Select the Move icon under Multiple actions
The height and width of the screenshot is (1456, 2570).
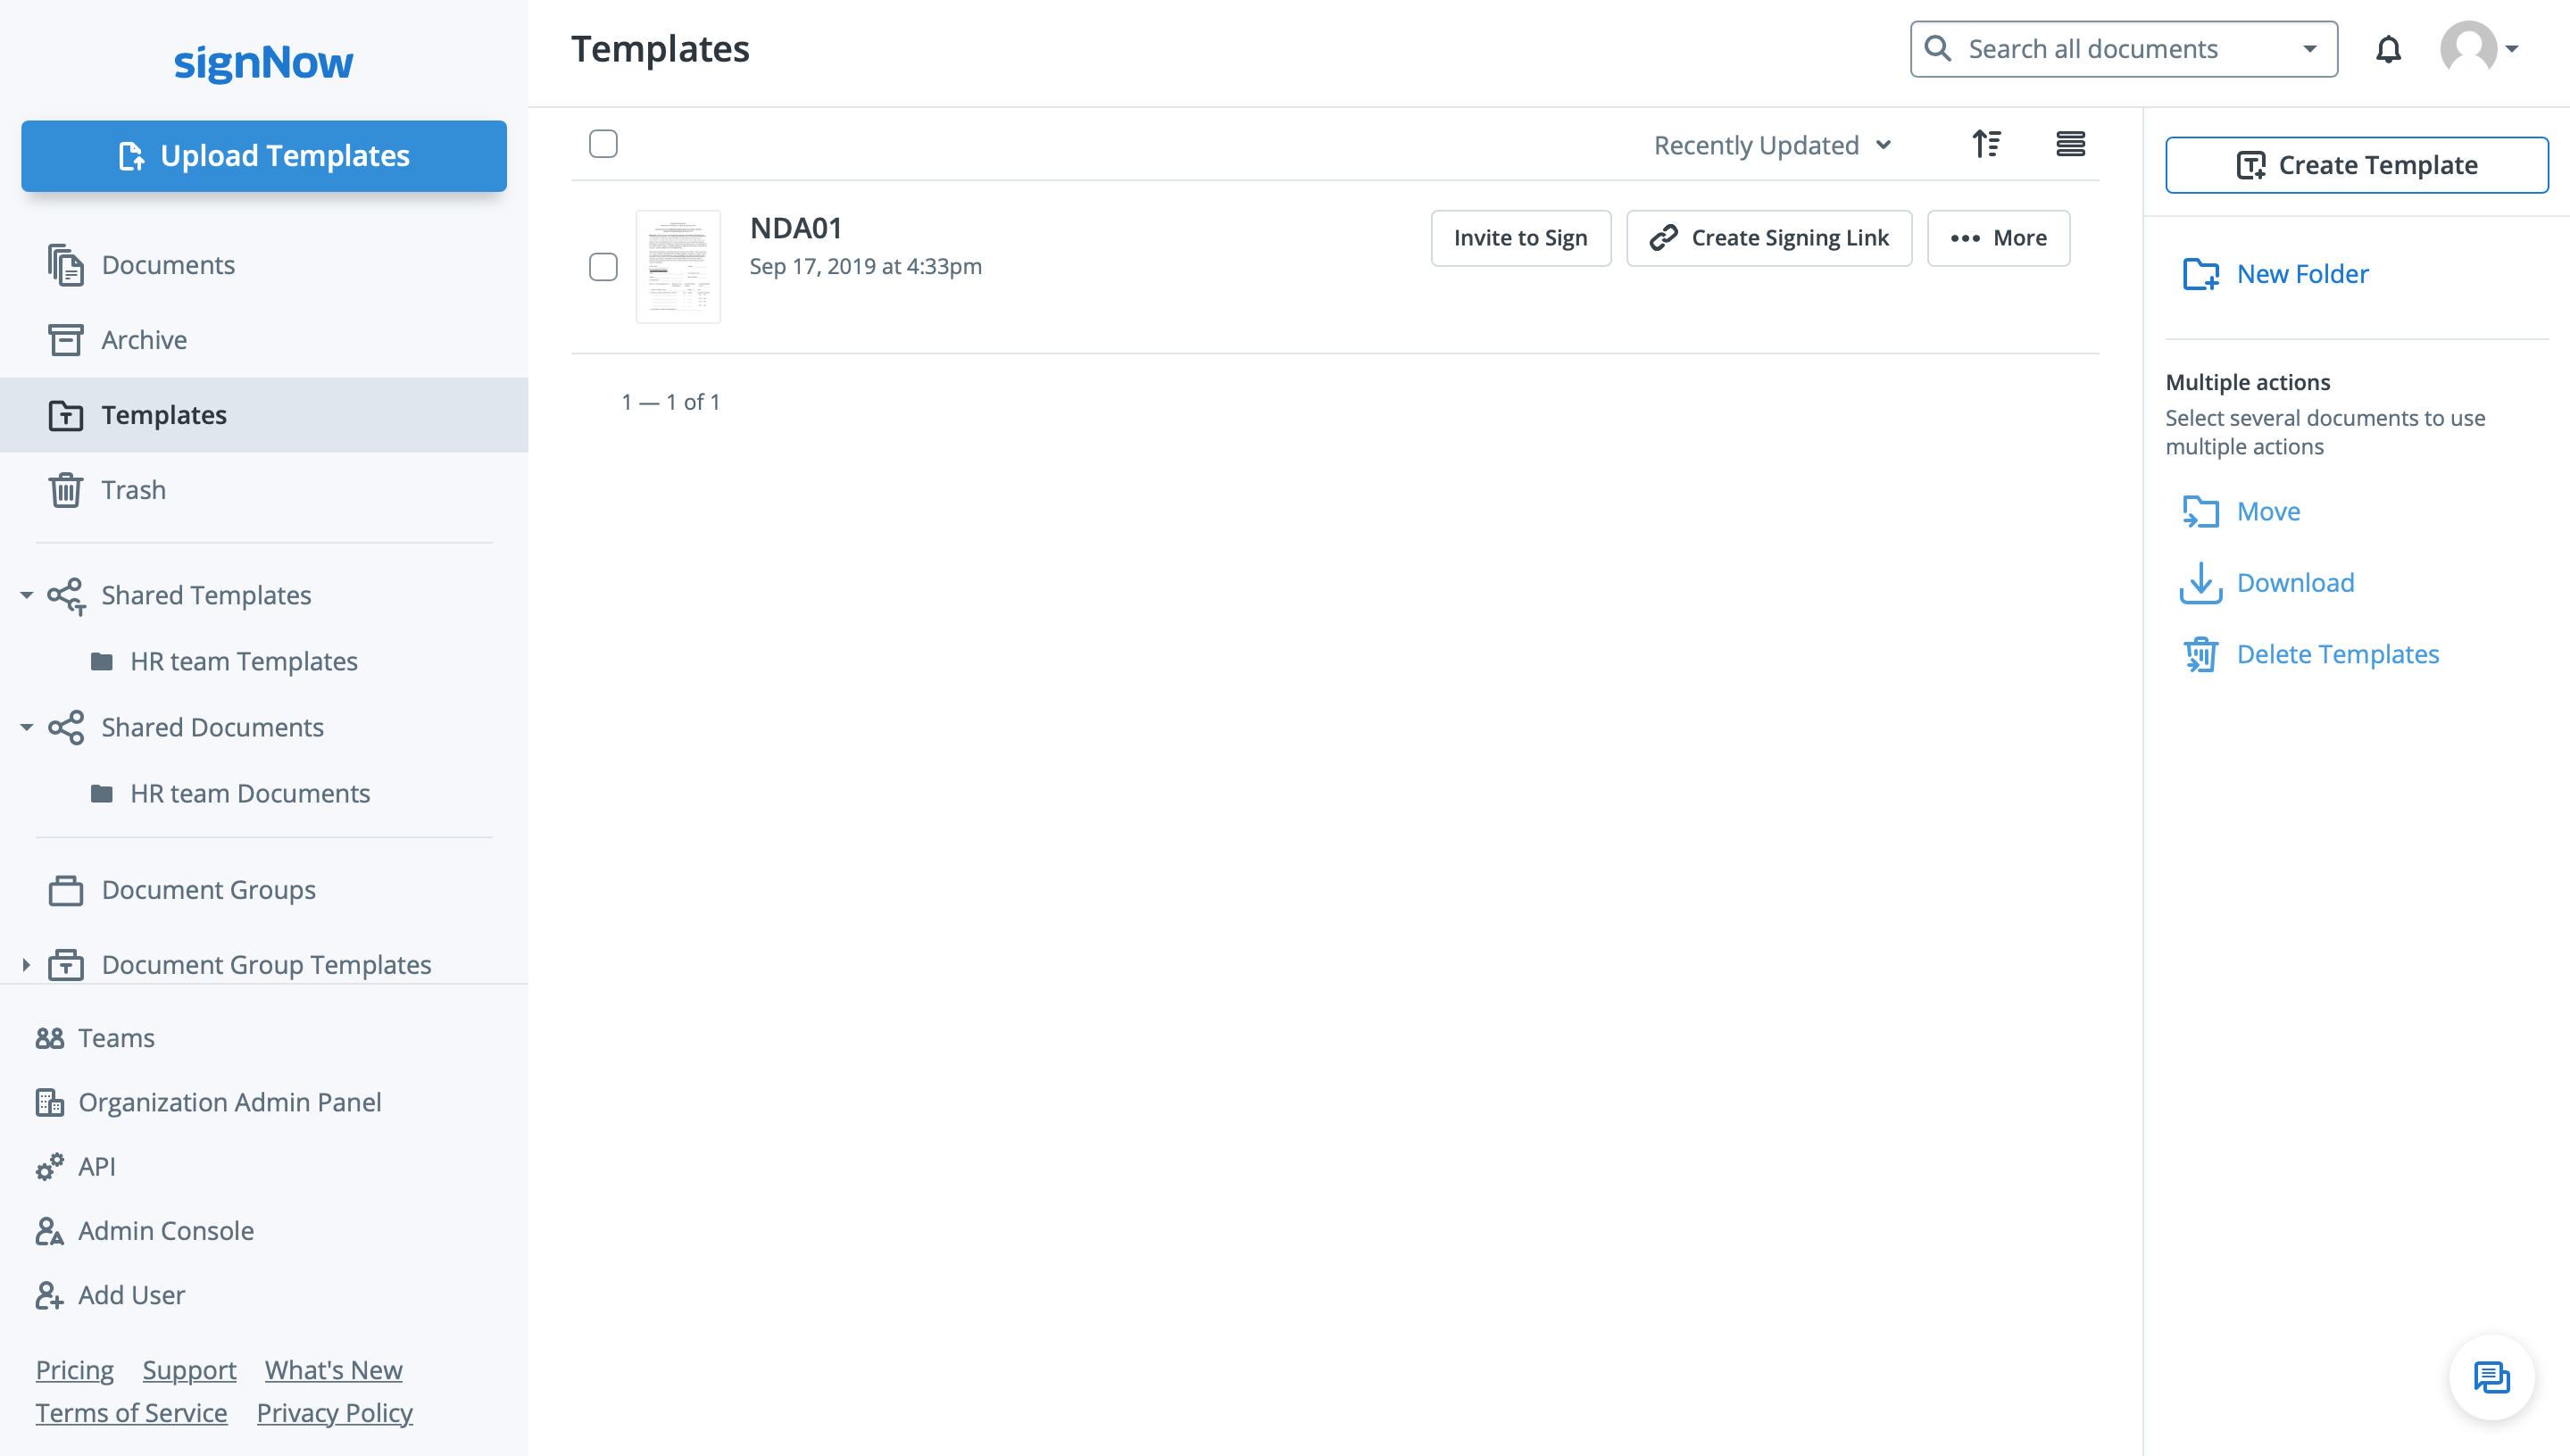click(2200, 510)
